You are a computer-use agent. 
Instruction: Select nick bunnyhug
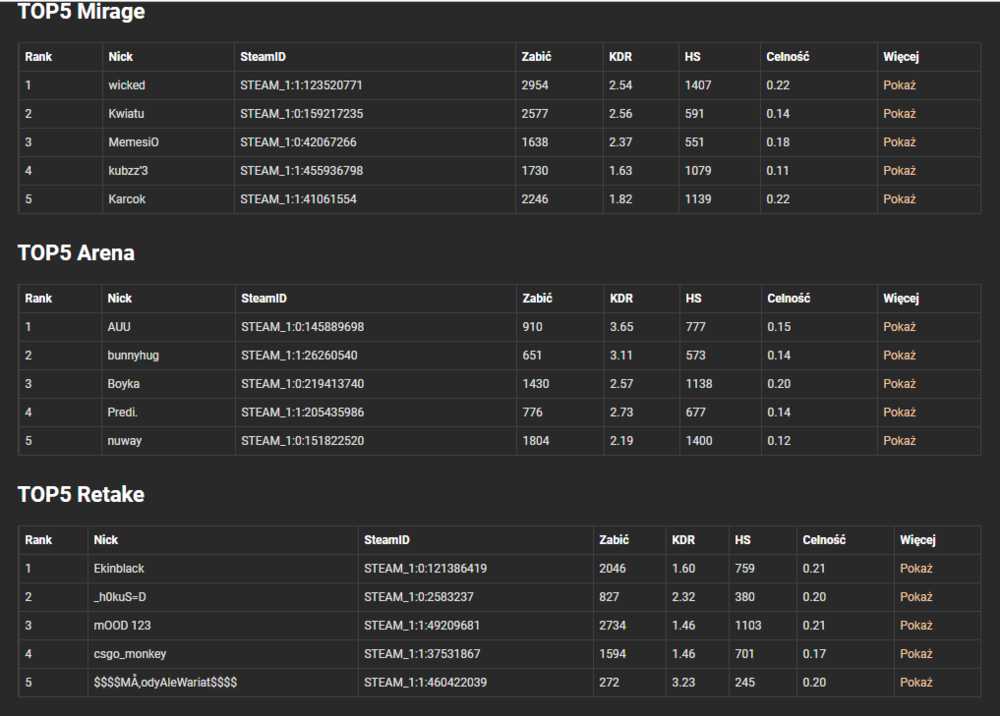[133, 356]
